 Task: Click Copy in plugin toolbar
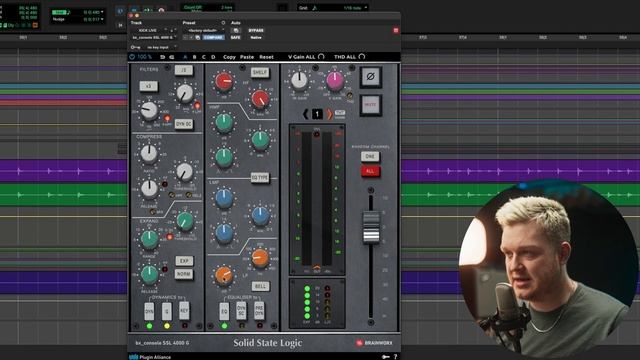(229, 57)
